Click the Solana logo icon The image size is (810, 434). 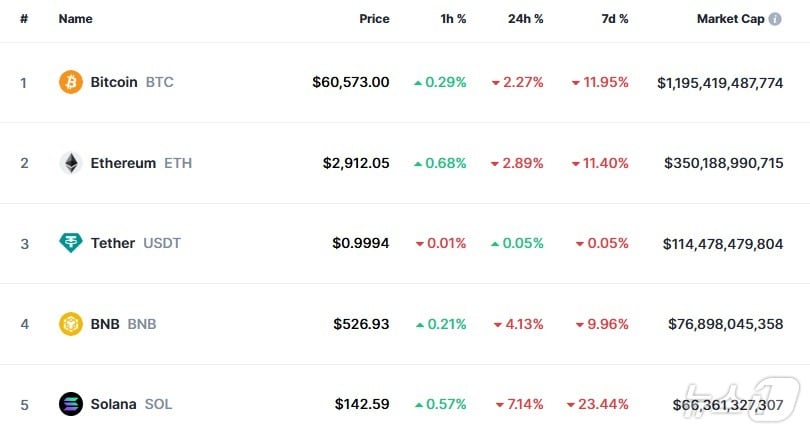point(71,404)
